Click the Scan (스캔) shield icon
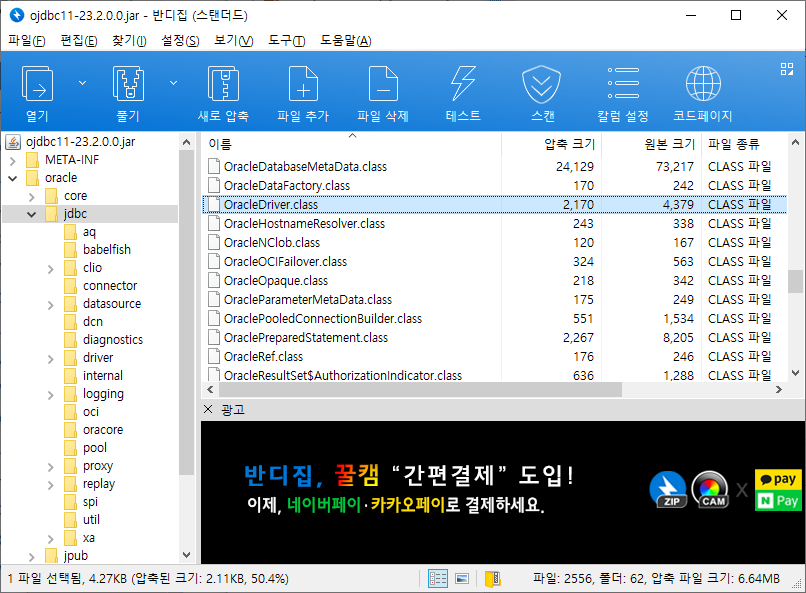Image resolution: width=806 pixels, height=593 pixels. 541,84
